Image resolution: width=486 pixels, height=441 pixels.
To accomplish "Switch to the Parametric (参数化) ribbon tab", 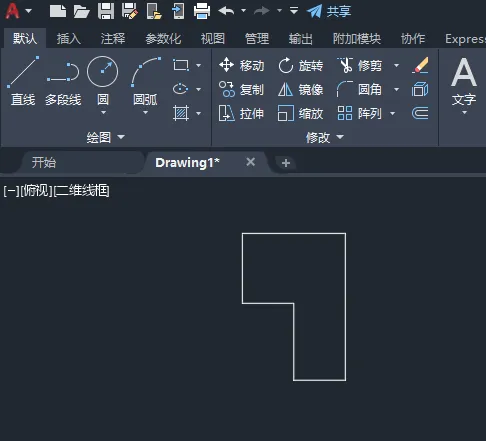I will coord(163,39).
